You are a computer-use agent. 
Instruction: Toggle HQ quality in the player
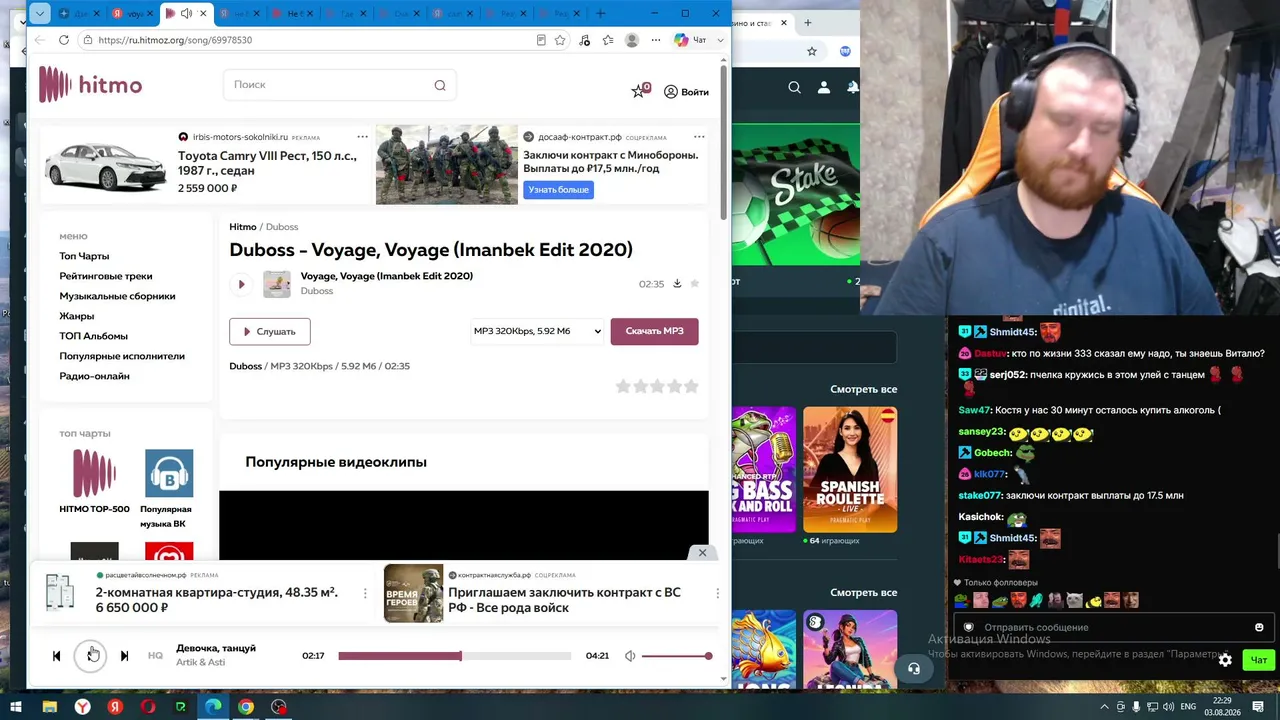coord(155,656)
